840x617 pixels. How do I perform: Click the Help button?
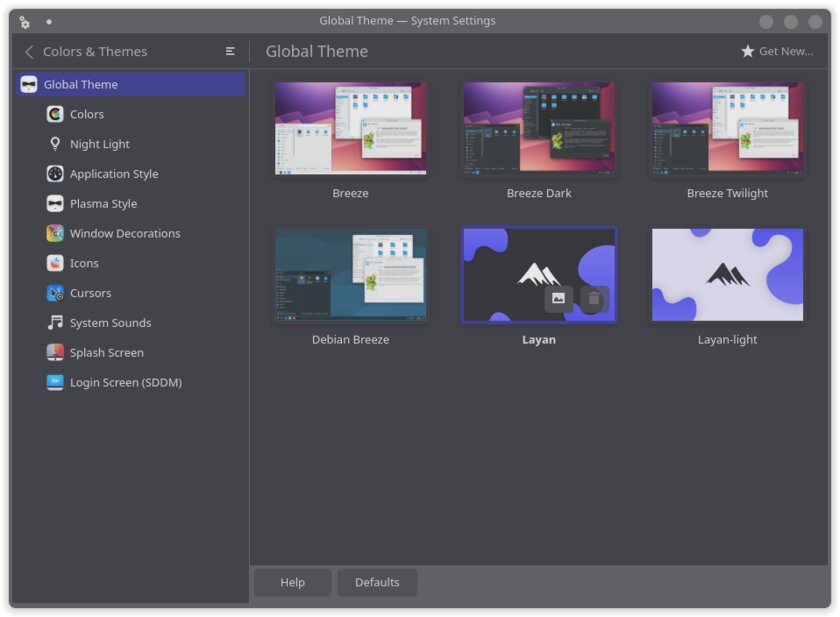(x=292, y=582)
